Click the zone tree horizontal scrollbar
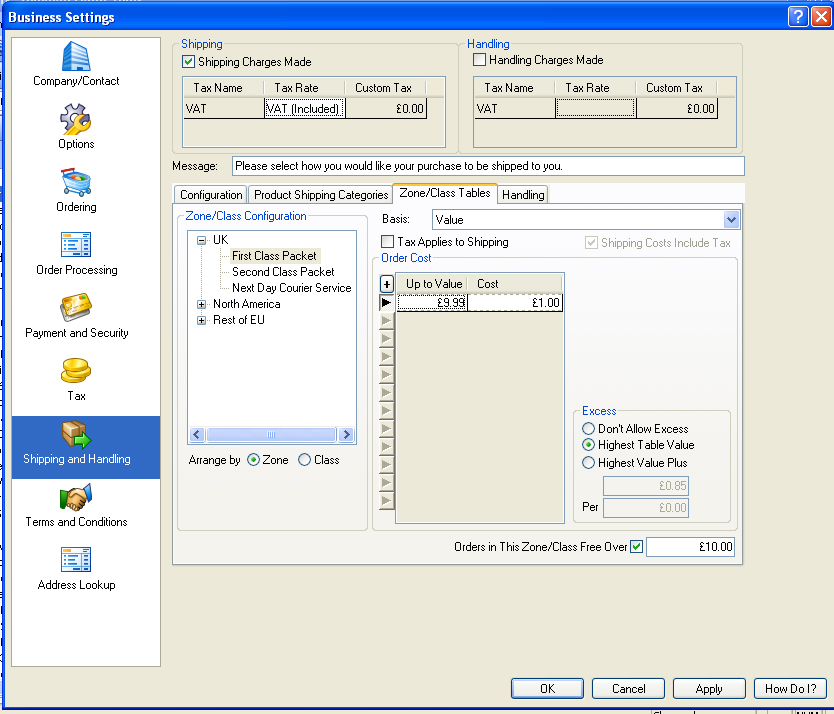Image resolution: width=834 pixels, height=714 pixels. click(x=270, y=435)
